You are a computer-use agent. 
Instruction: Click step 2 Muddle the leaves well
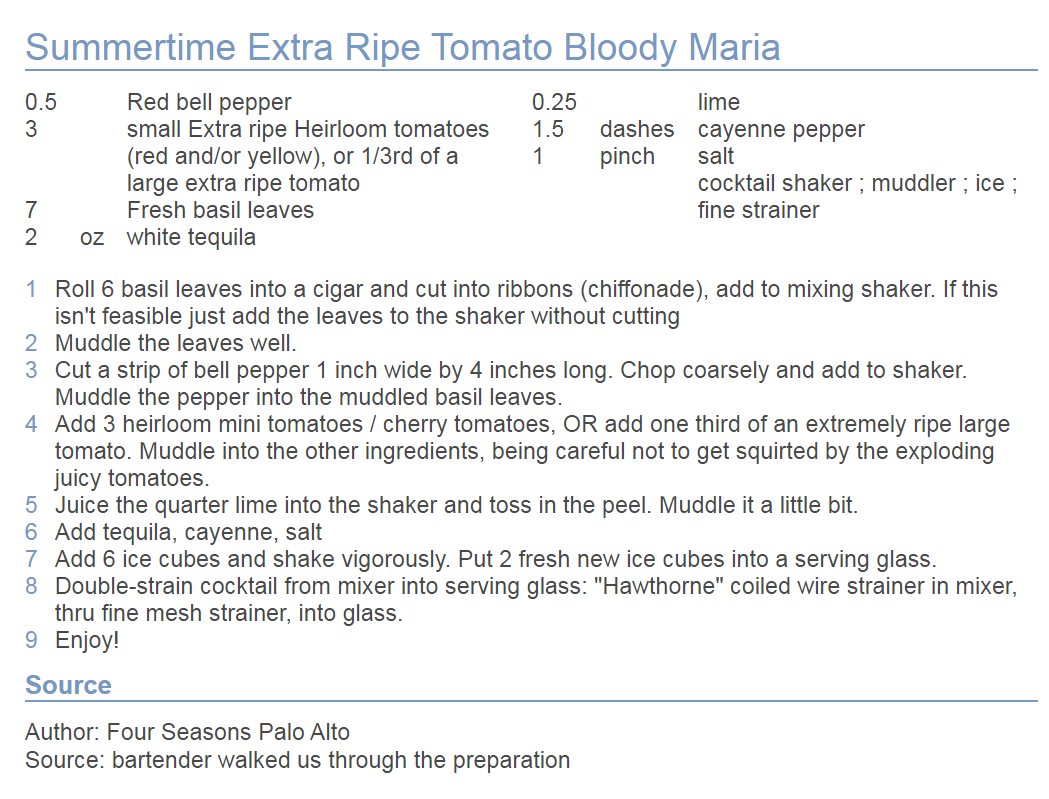tap(175, 343)
